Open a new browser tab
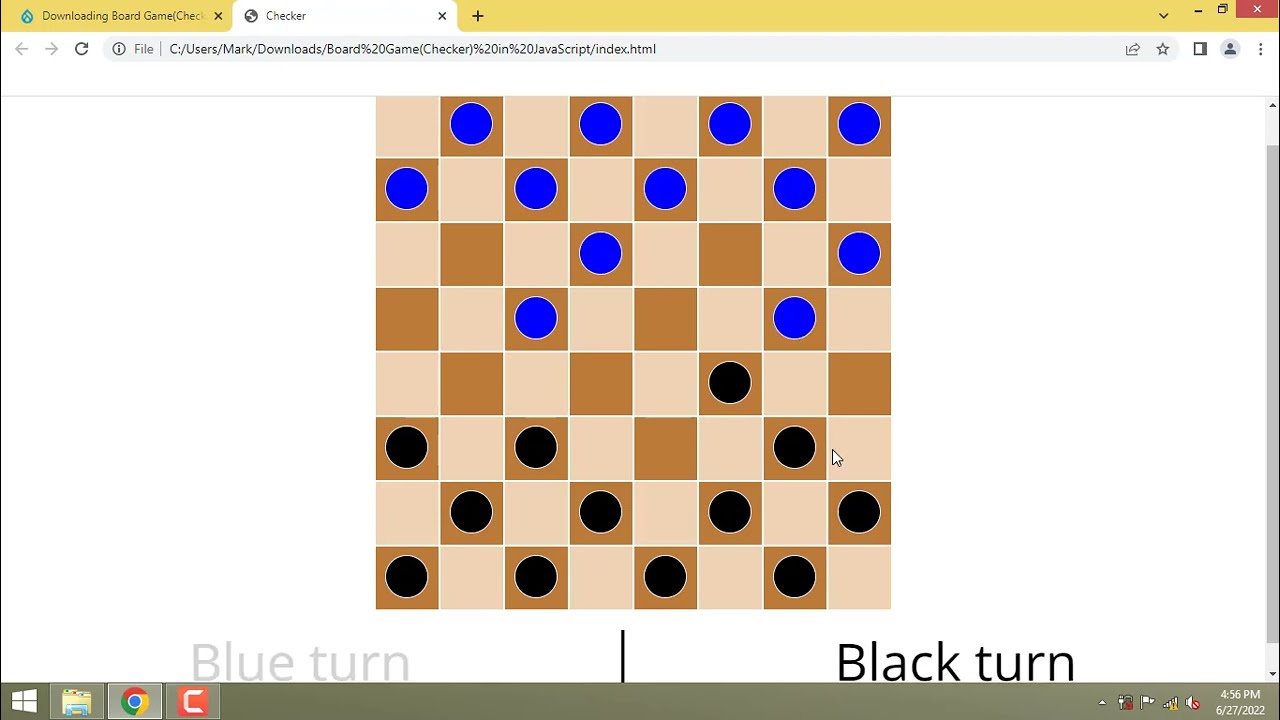The width and height of the screenshot is (1280, 720). coord(478,16)
